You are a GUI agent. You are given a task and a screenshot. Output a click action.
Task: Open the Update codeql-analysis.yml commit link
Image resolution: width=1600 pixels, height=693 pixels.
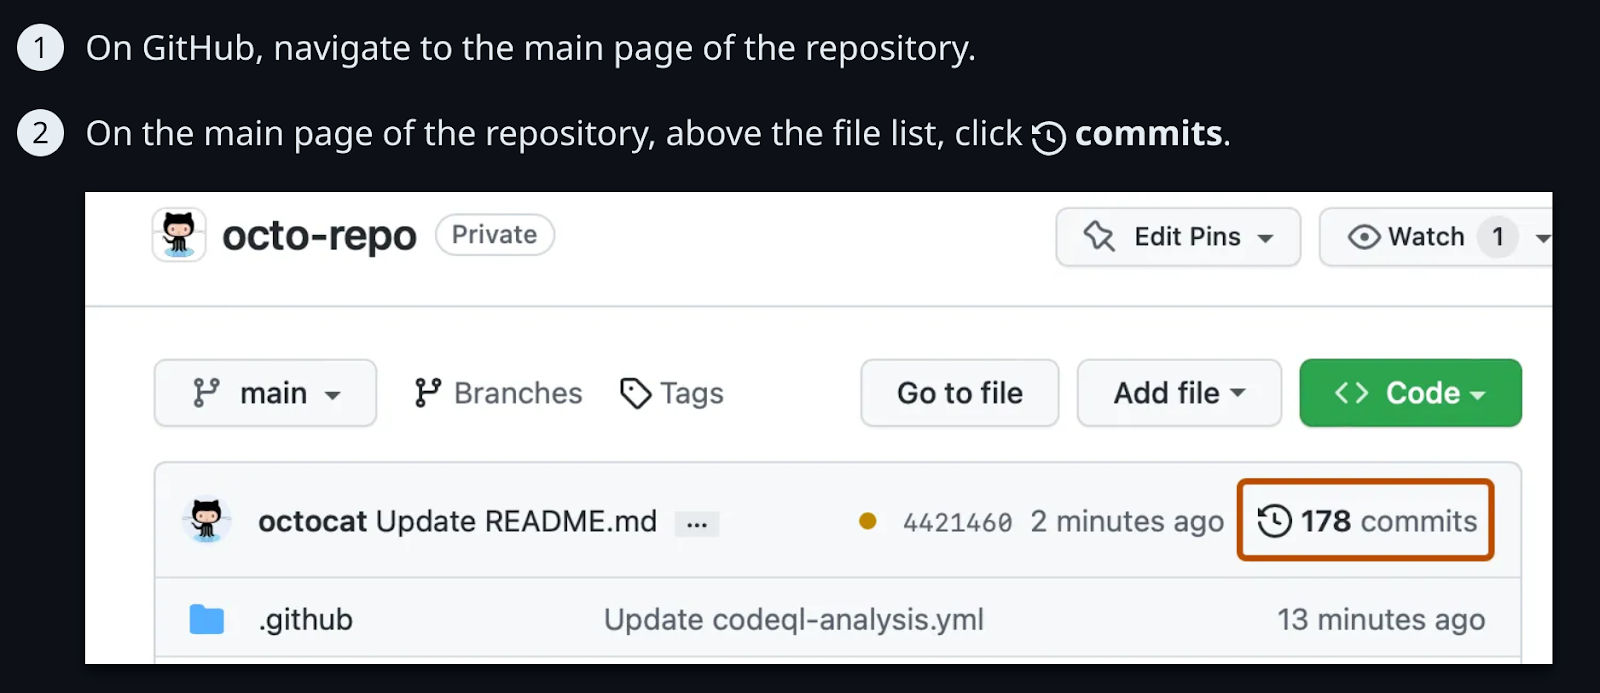794,620
